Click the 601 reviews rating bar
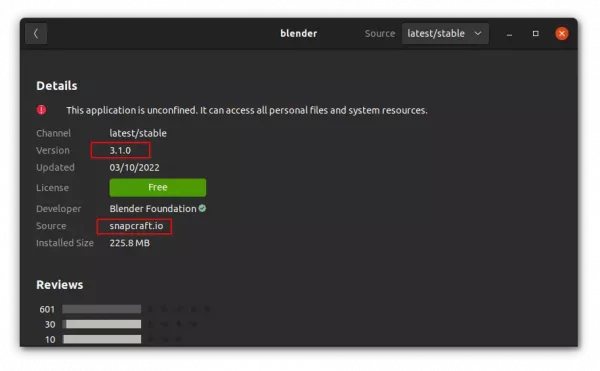The height and width of the screenshot is (371, 600). point(102,309)
